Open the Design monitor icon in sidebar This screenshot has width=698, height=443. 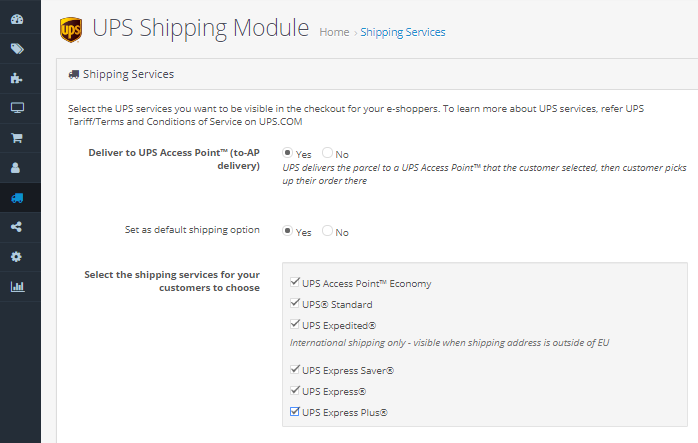[17, 108]
